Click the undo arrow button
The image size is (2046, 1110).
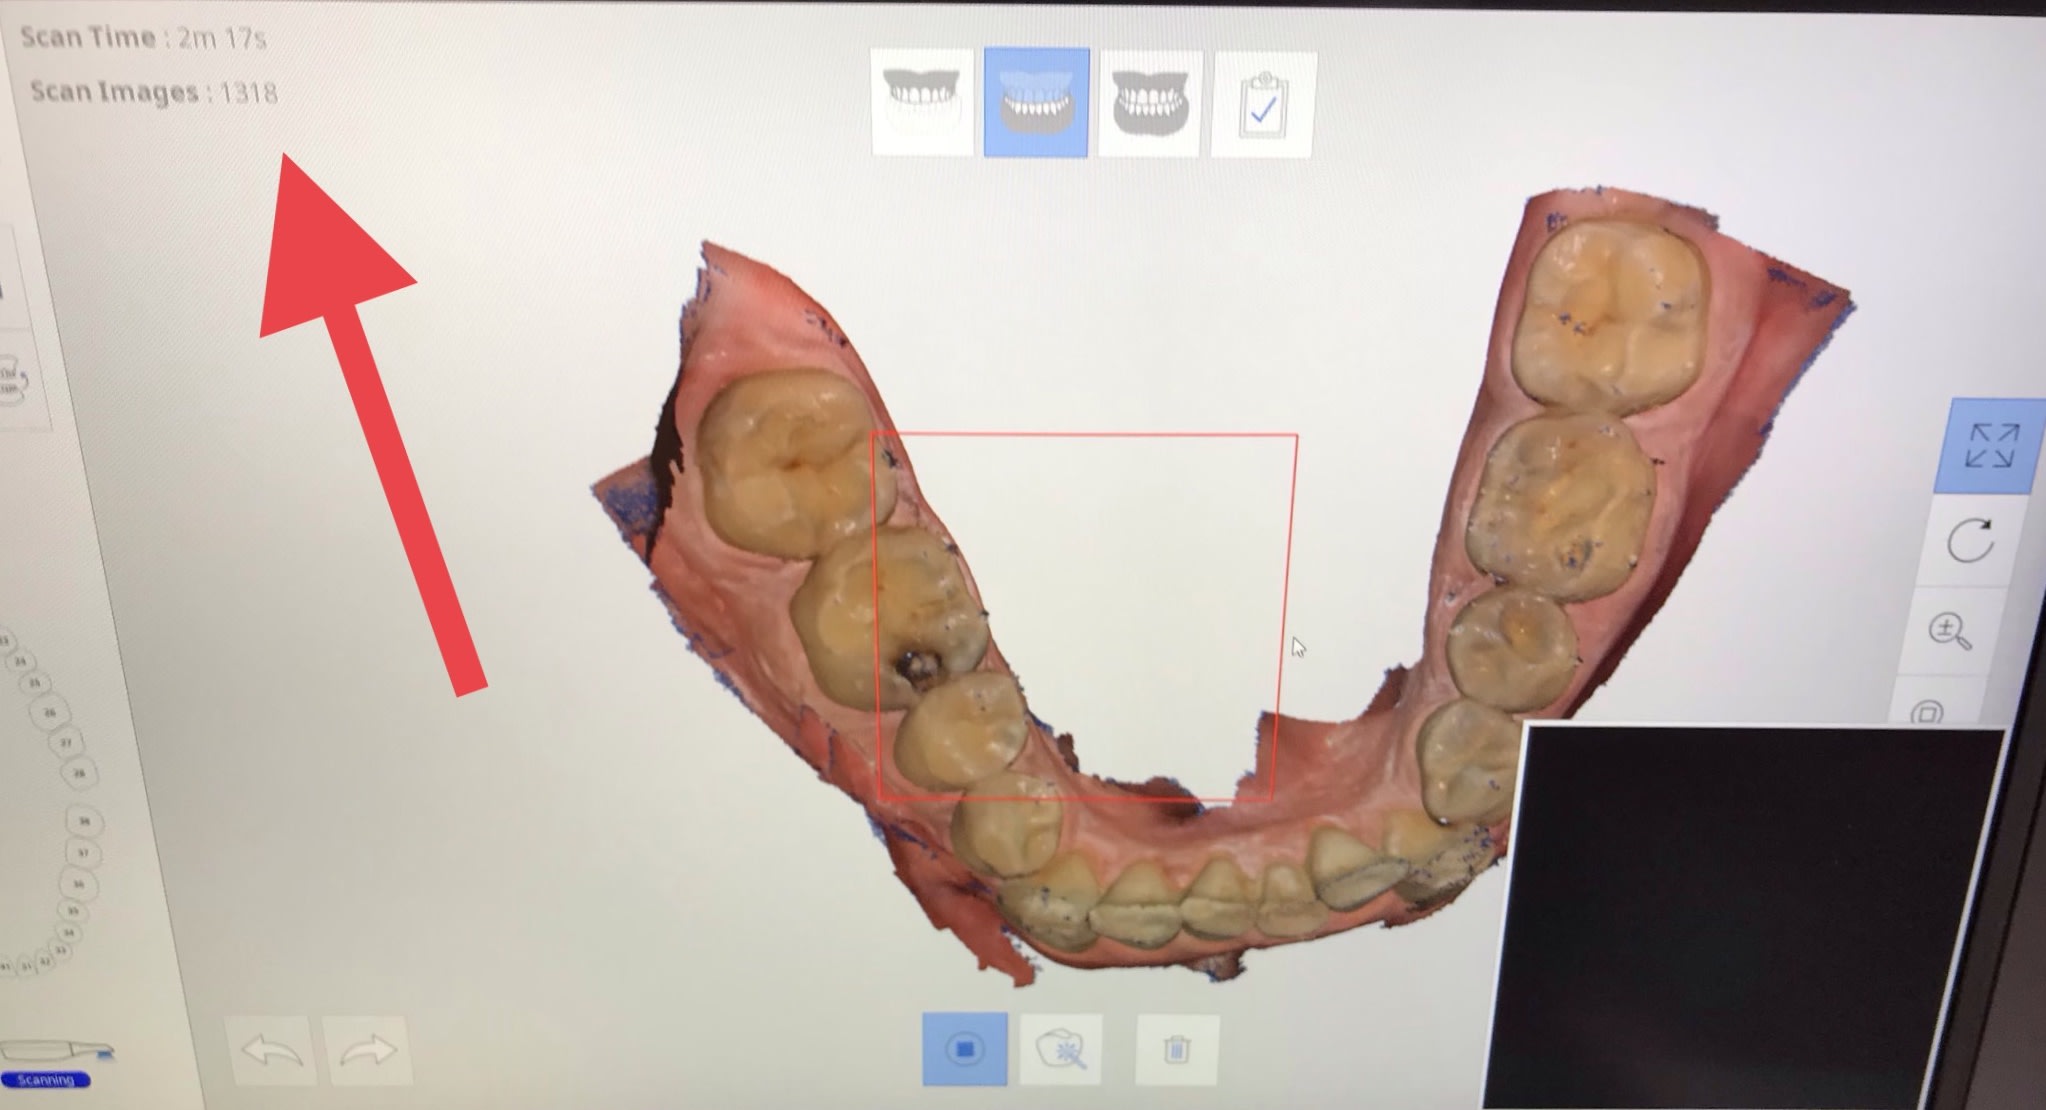click(272, 1052)
